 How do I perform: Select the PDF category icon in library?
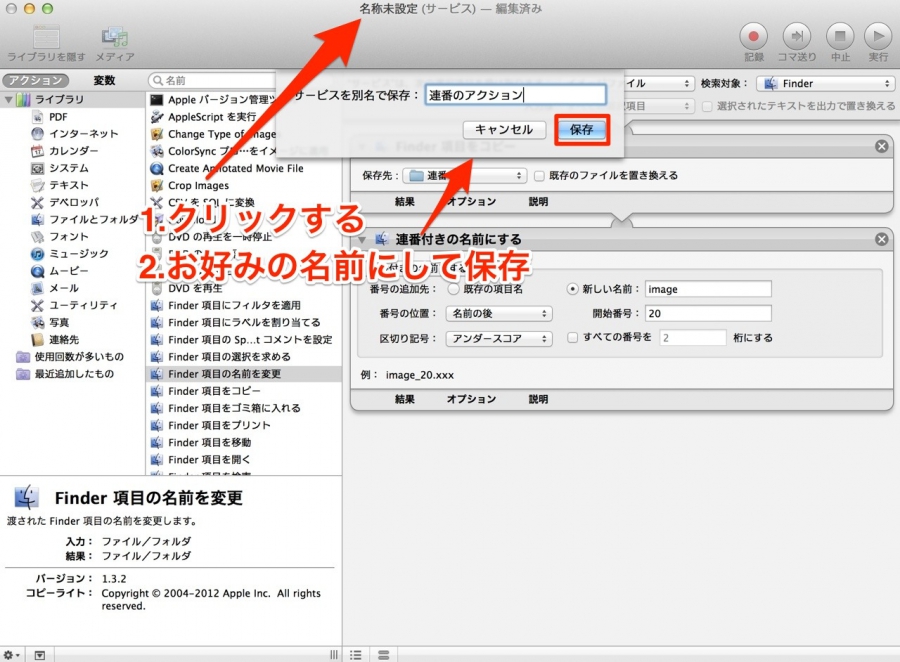click(37, 117)
